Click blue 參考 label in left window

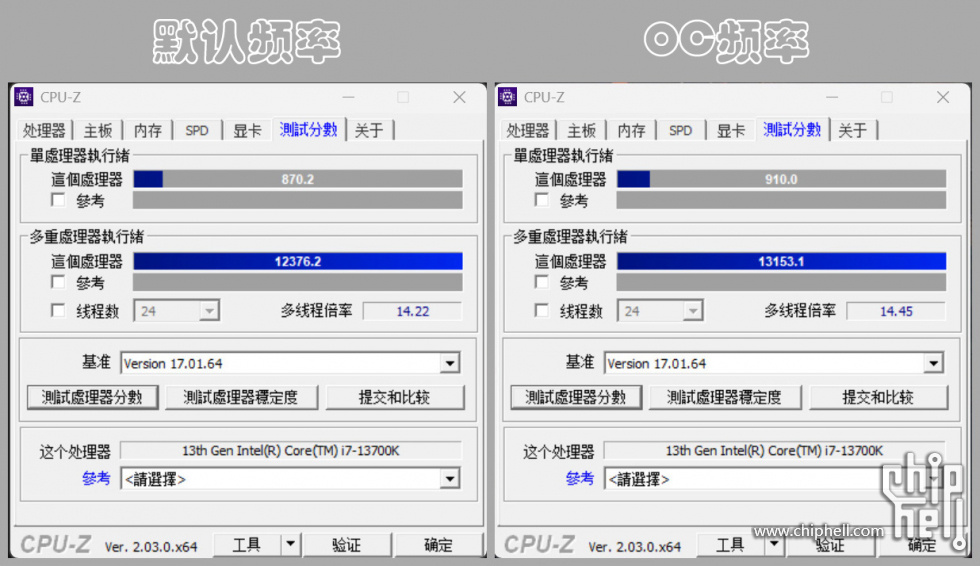[96, 479]
